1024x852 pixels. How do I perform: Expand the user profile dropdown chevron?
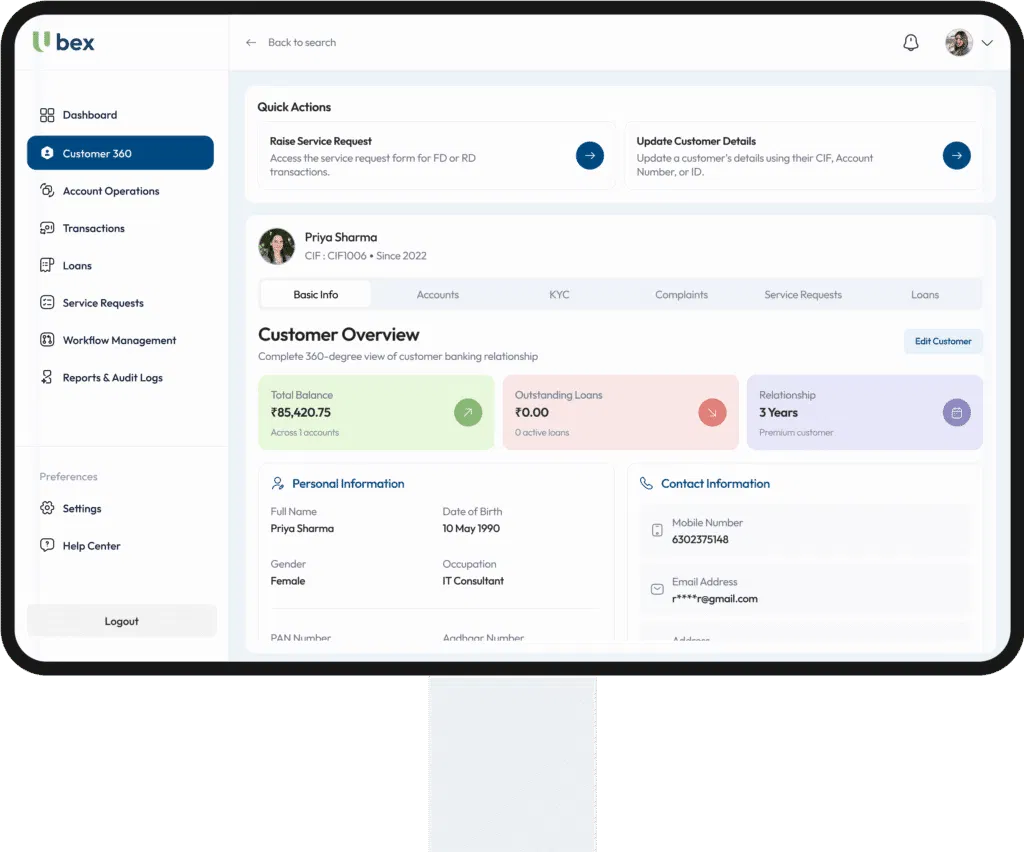click(x=987, y=43)
